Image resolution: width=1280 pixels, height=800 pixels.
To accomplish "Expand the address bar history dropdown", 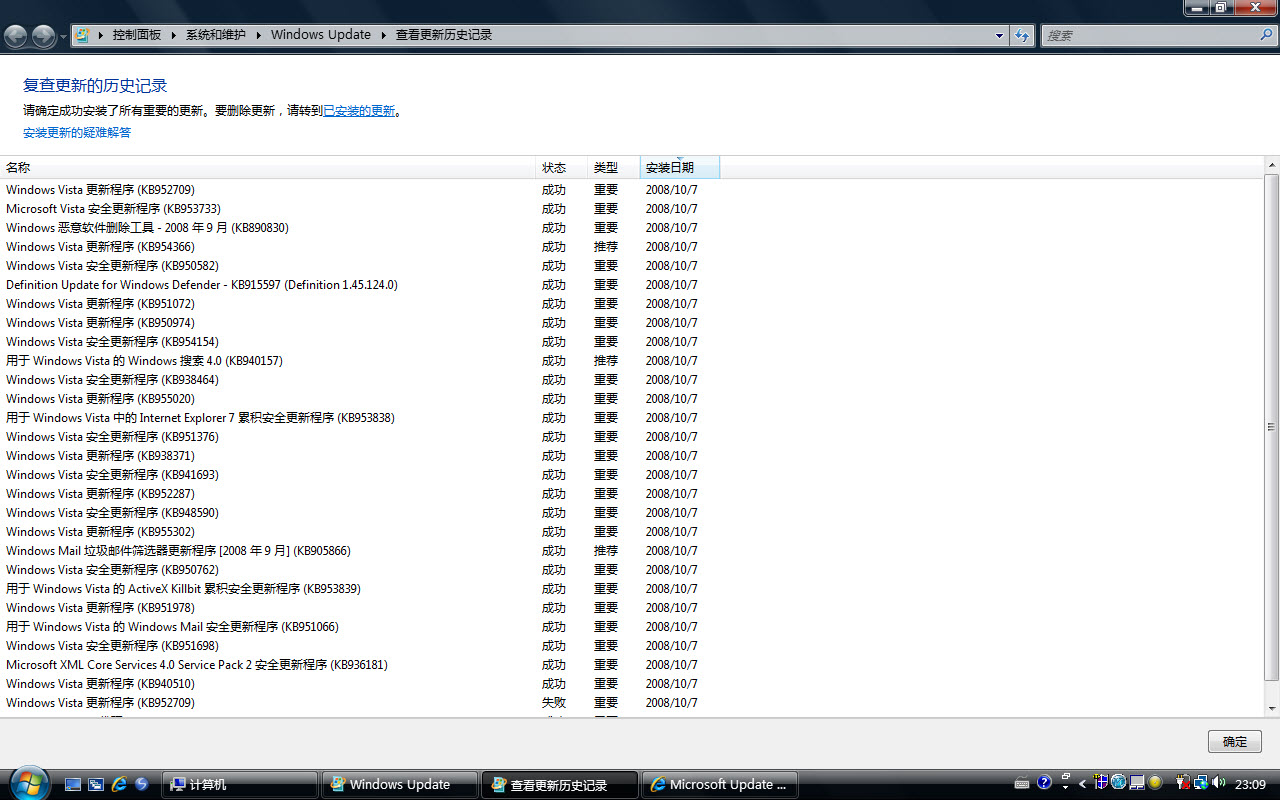I will pos(999,36).
